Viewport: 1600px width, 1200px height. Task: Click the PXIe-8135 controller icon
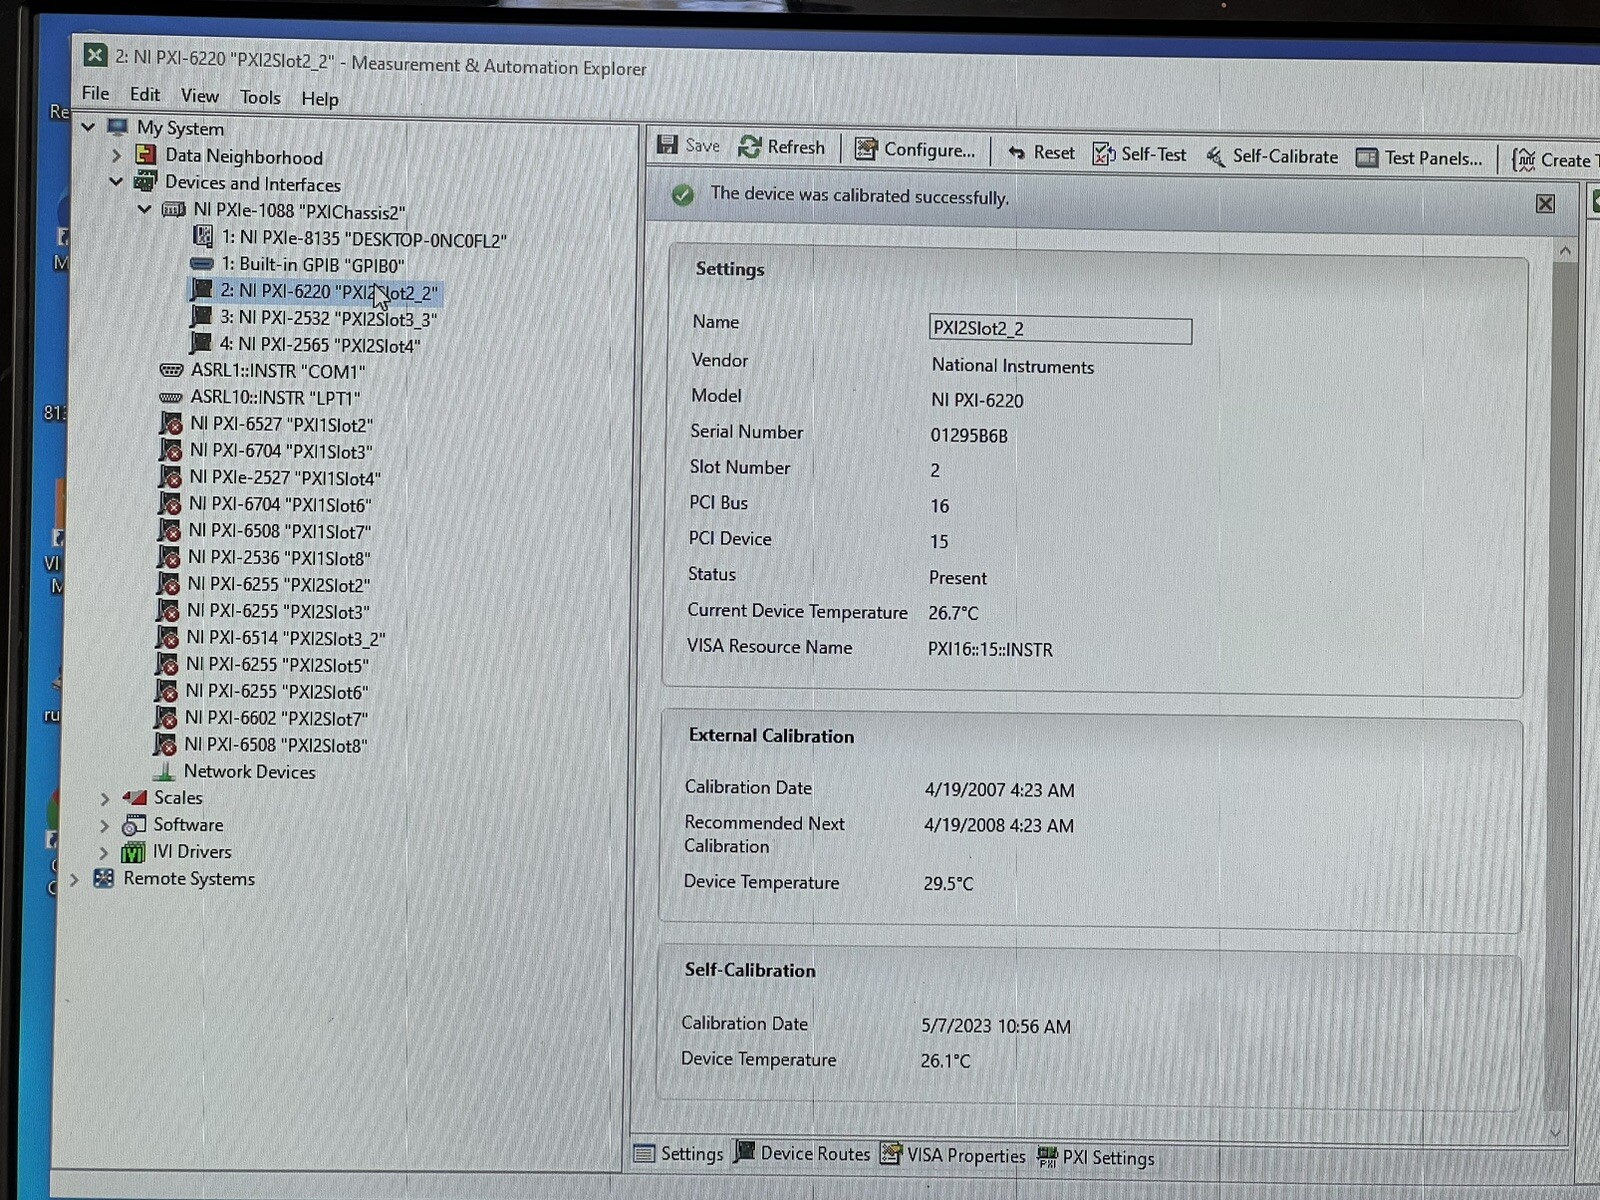tap(203, 237)
